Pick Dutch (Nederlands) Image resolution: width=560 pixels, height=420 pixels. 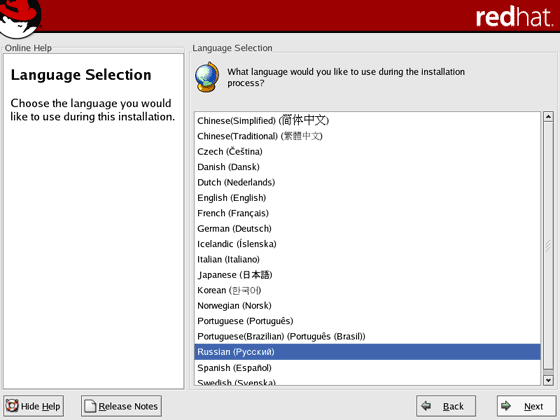(368, 182)
